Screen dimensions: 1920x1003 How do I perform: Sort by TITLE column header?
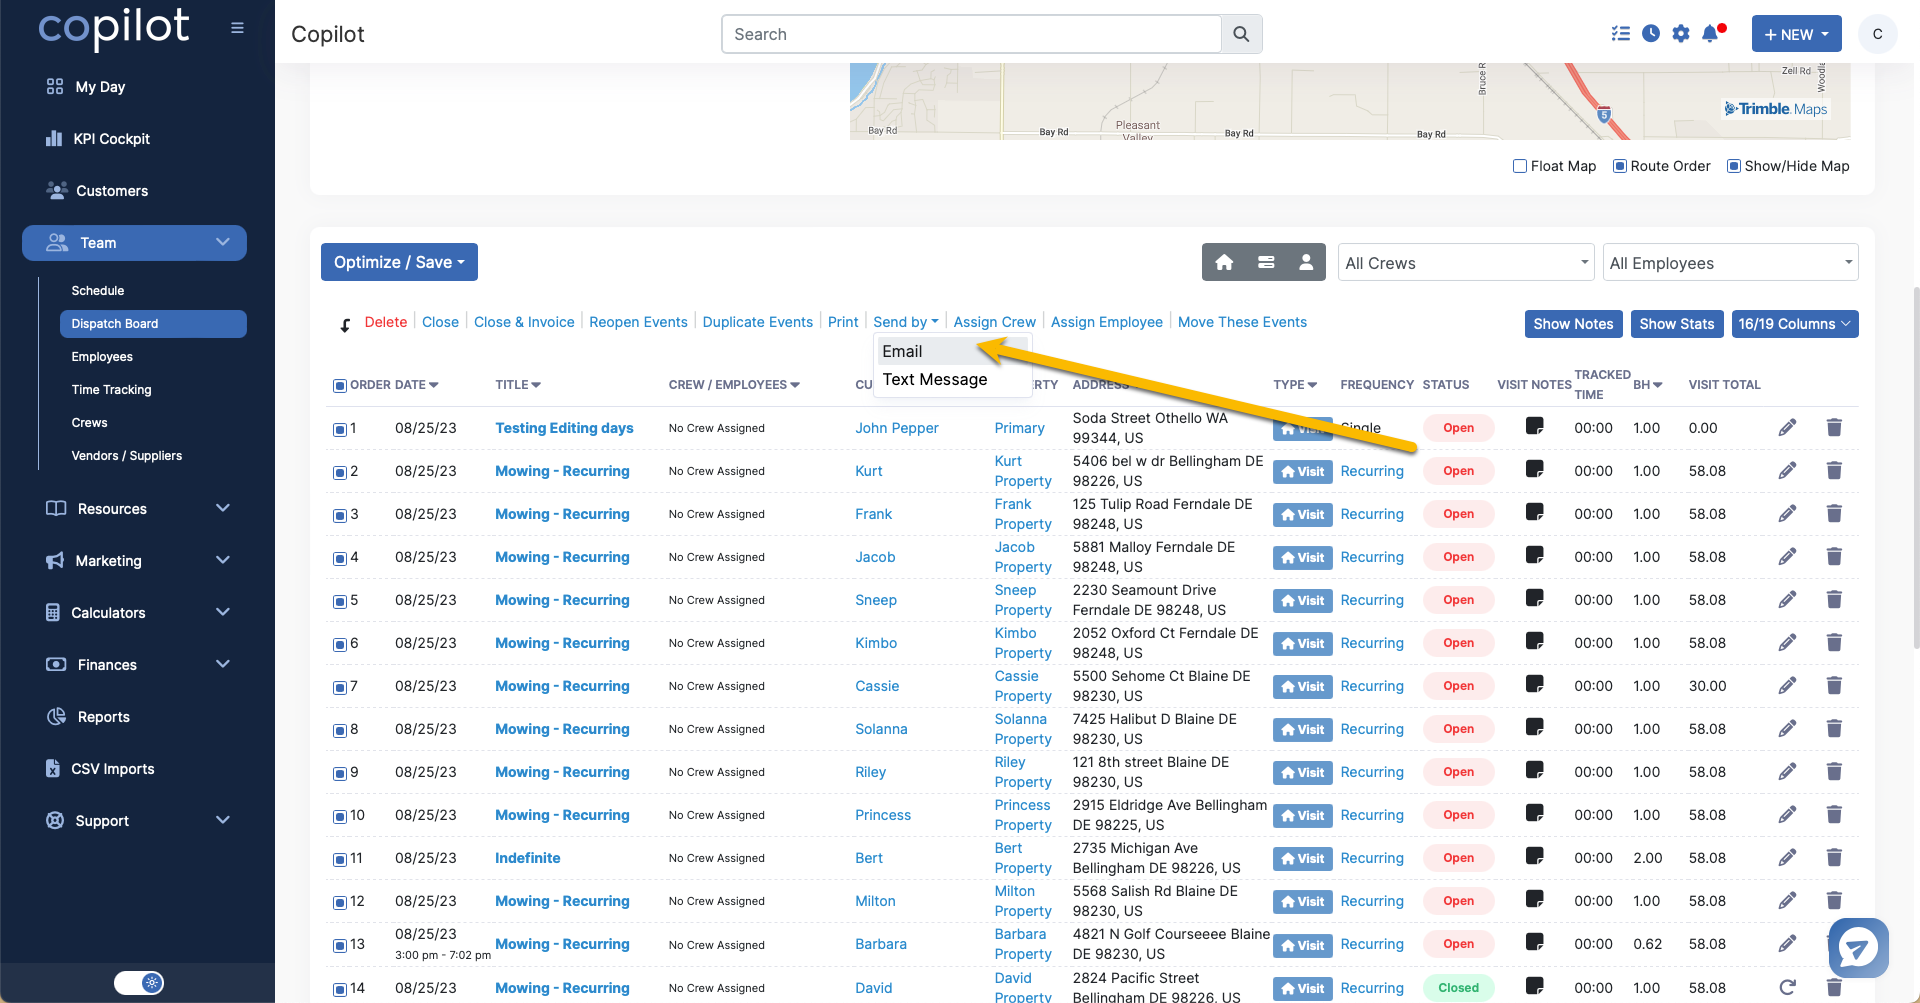pyautogui.click(x=518, y=385)
